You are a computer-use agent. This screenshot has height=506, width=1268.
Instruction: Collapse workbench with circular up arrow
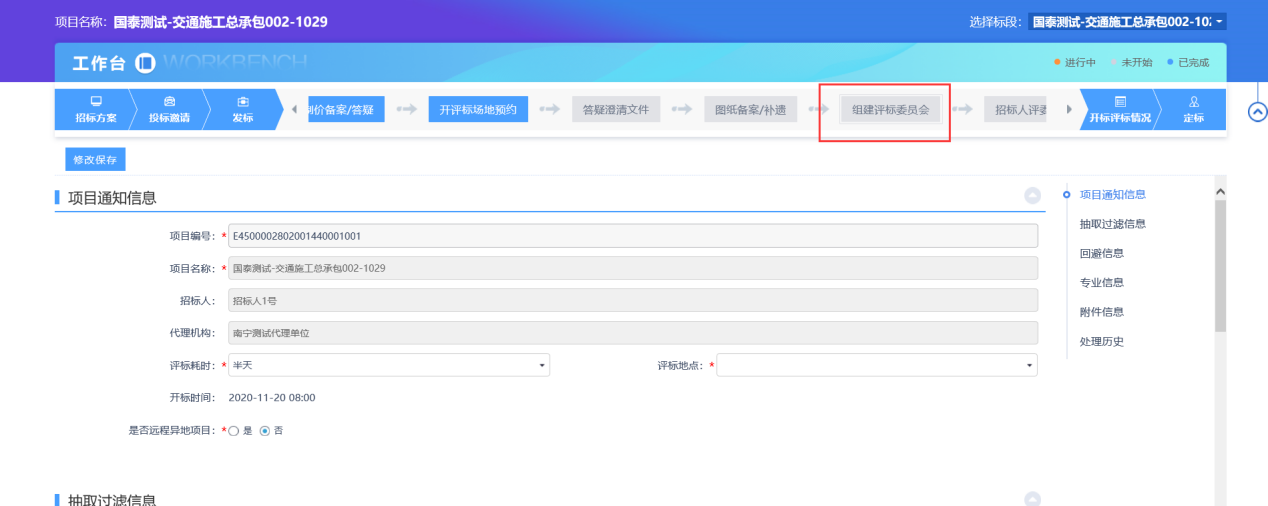(1258, 112)
